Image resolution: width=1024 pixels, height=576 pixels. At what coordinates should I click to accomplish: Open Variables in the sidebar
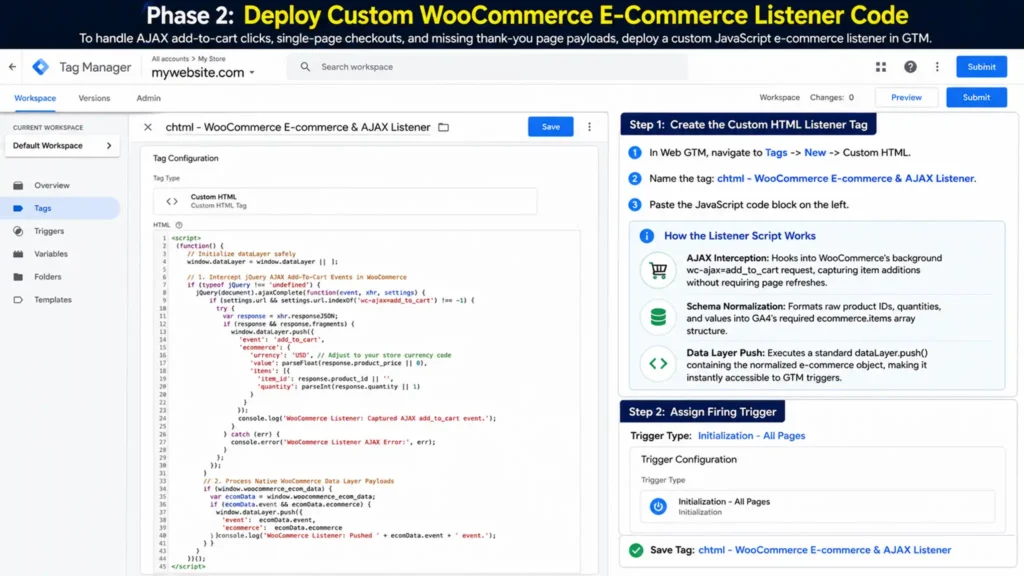point(51,254)
